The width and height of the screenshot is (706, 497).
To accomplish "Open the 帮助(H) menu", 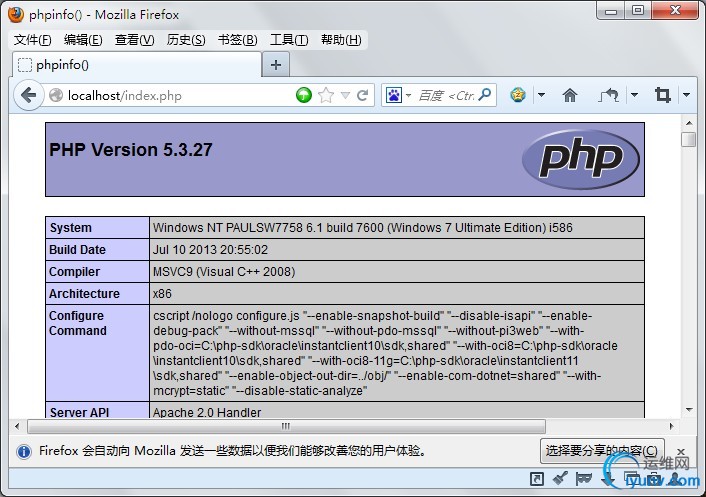I will pos(341,40).
